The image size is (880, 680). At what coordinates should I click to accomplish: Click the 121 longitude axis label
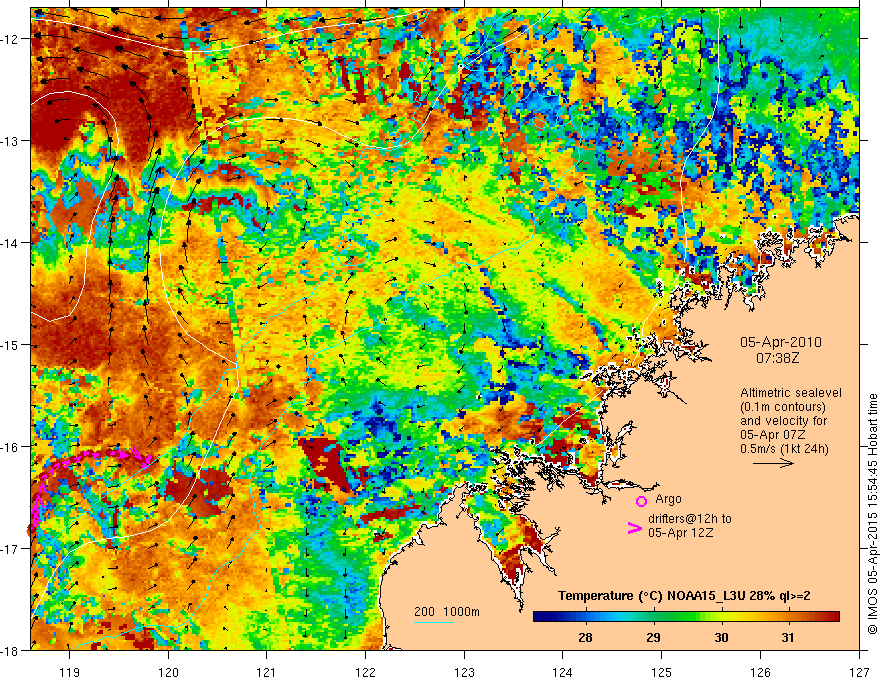point(266,671)
